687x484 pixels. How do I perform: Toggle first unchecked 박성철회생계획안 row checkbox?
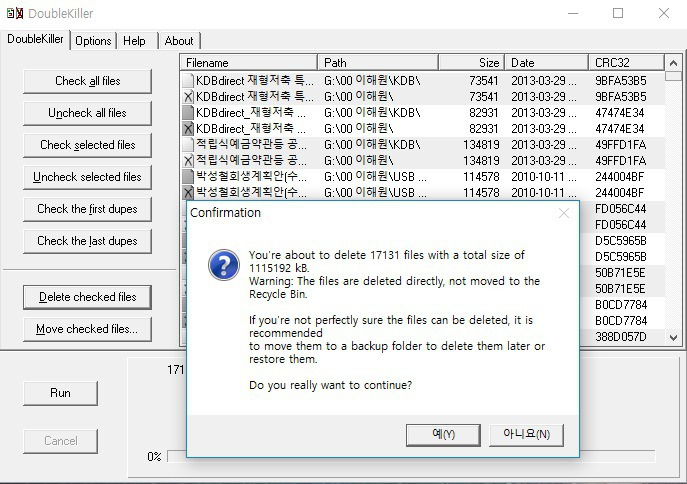pyautogui.click(x=188, y=177)
